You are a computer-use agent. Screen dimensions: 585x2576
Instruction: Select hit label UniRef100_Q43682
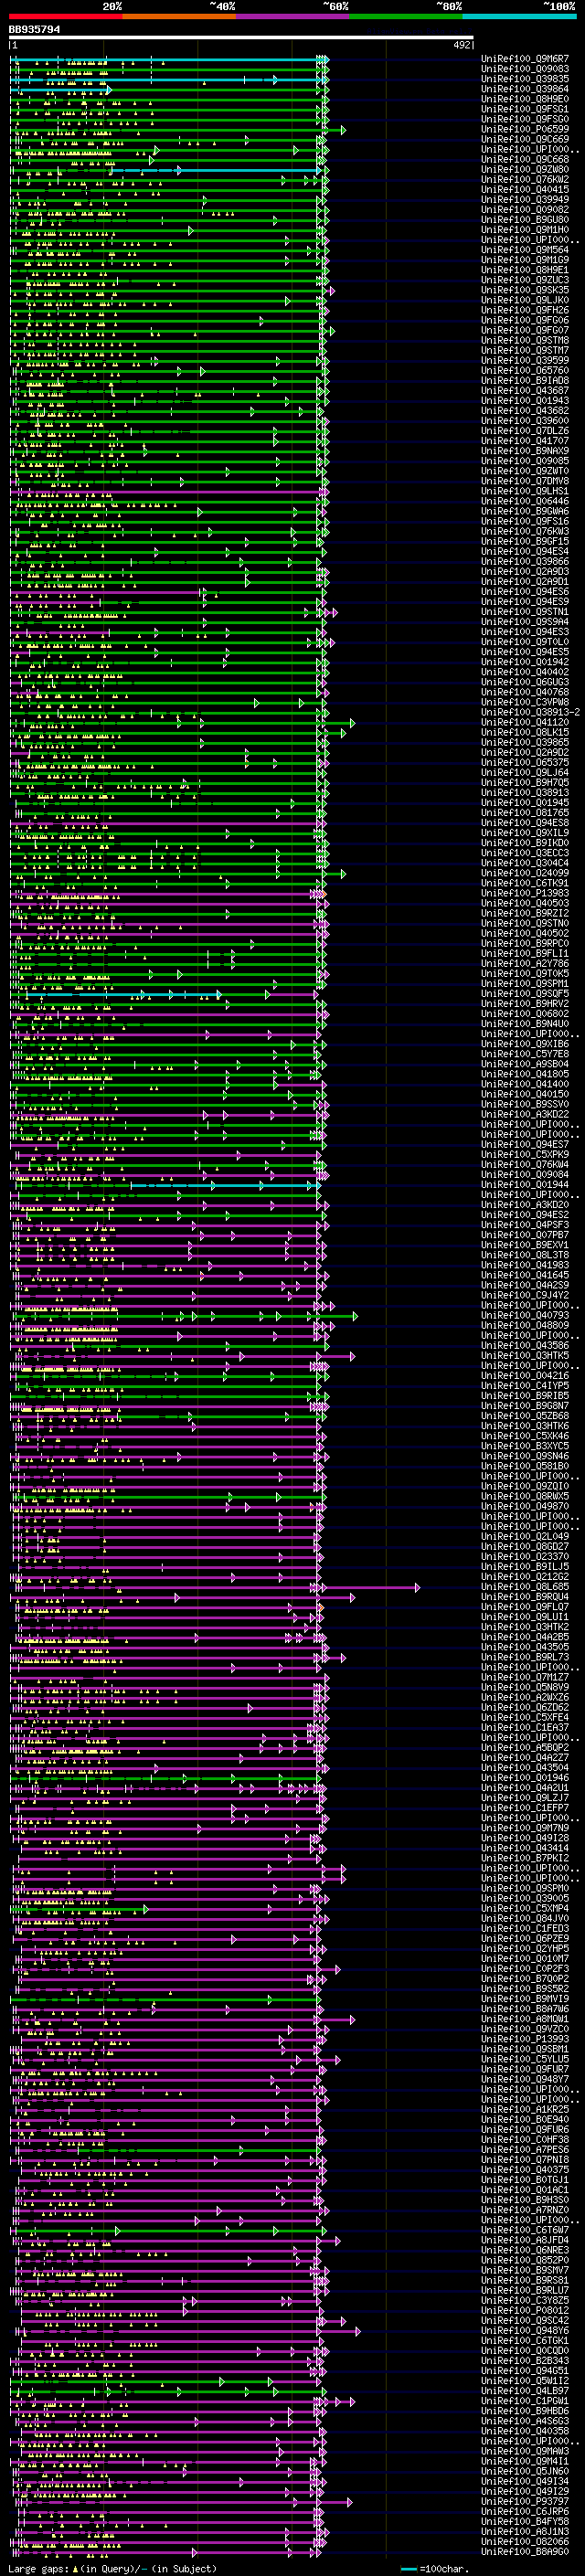[525, 410]
